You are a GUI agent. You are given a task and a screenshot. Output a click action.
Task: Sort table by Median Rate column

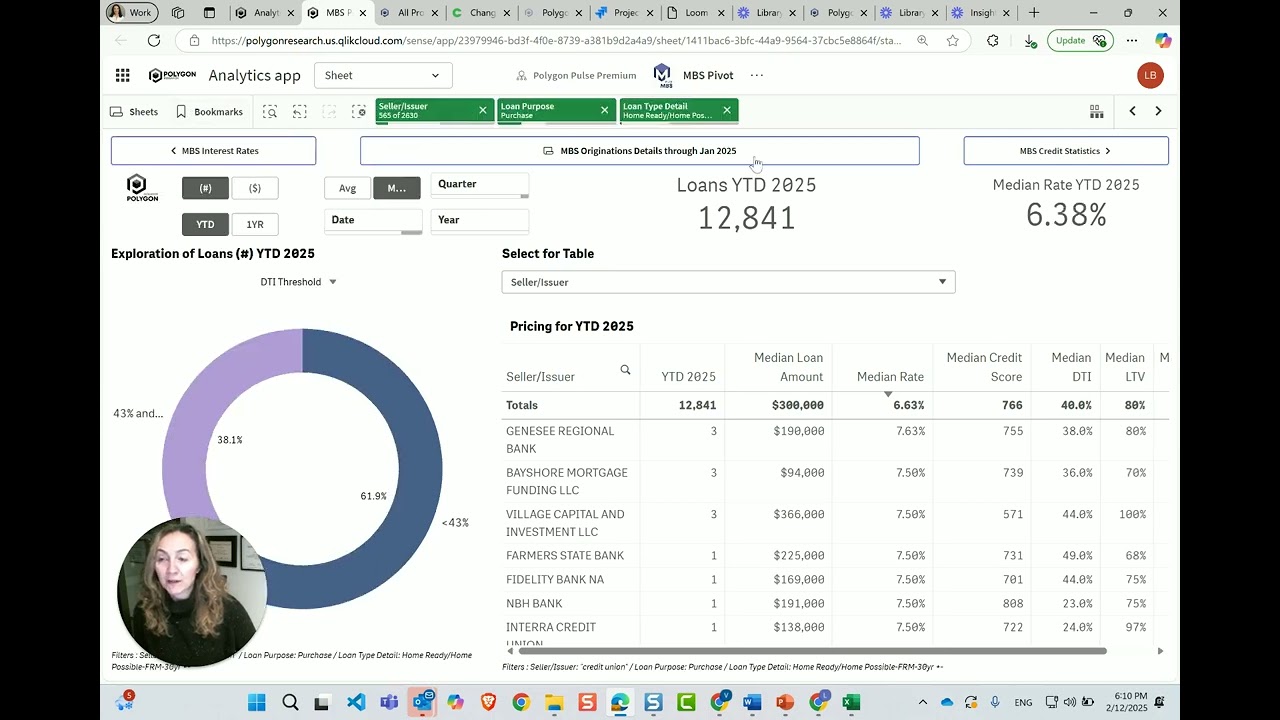890,377
